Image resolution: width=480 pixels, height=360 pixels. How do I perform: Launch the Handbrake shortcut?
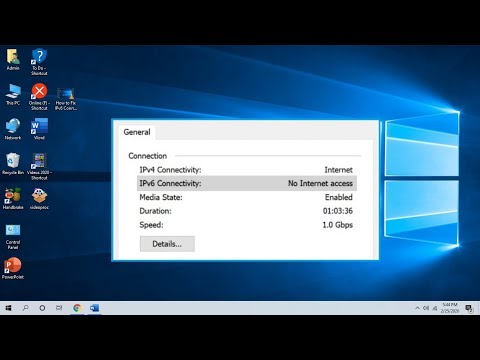[x=13, y=198]
